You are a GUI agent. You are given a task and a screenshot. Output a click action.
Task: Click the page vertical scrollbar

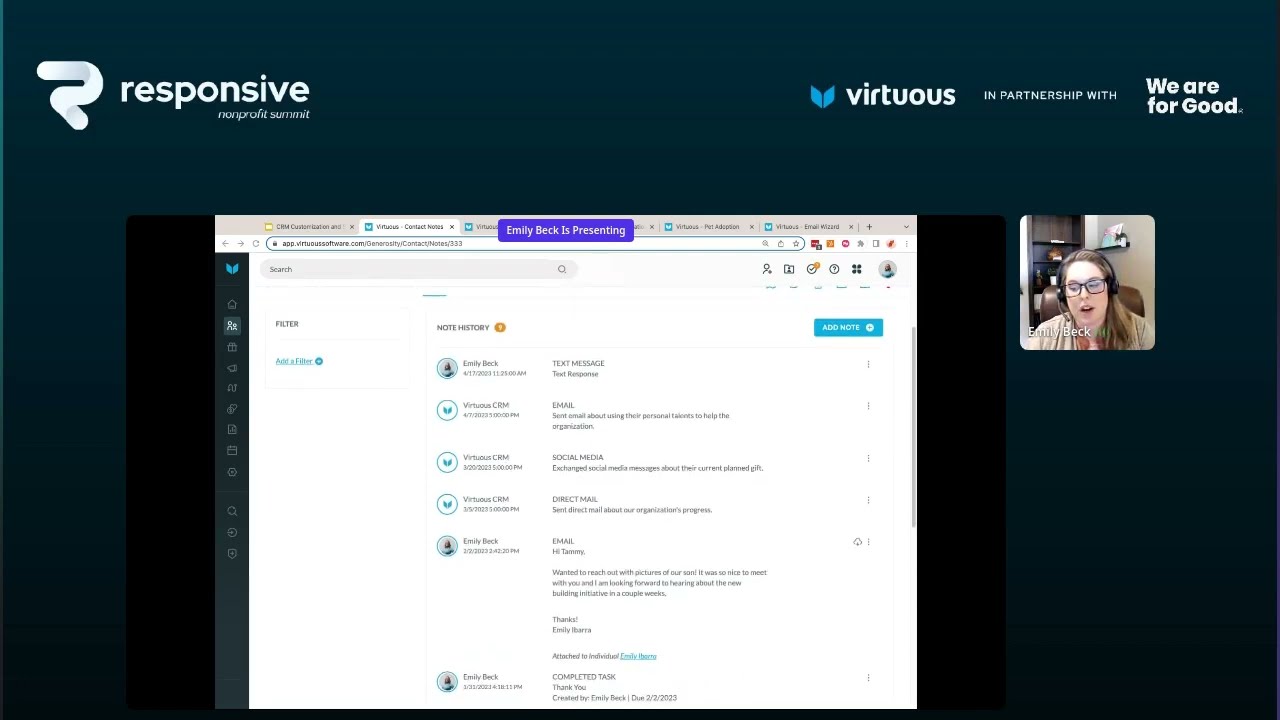click(x=913, y=428)
